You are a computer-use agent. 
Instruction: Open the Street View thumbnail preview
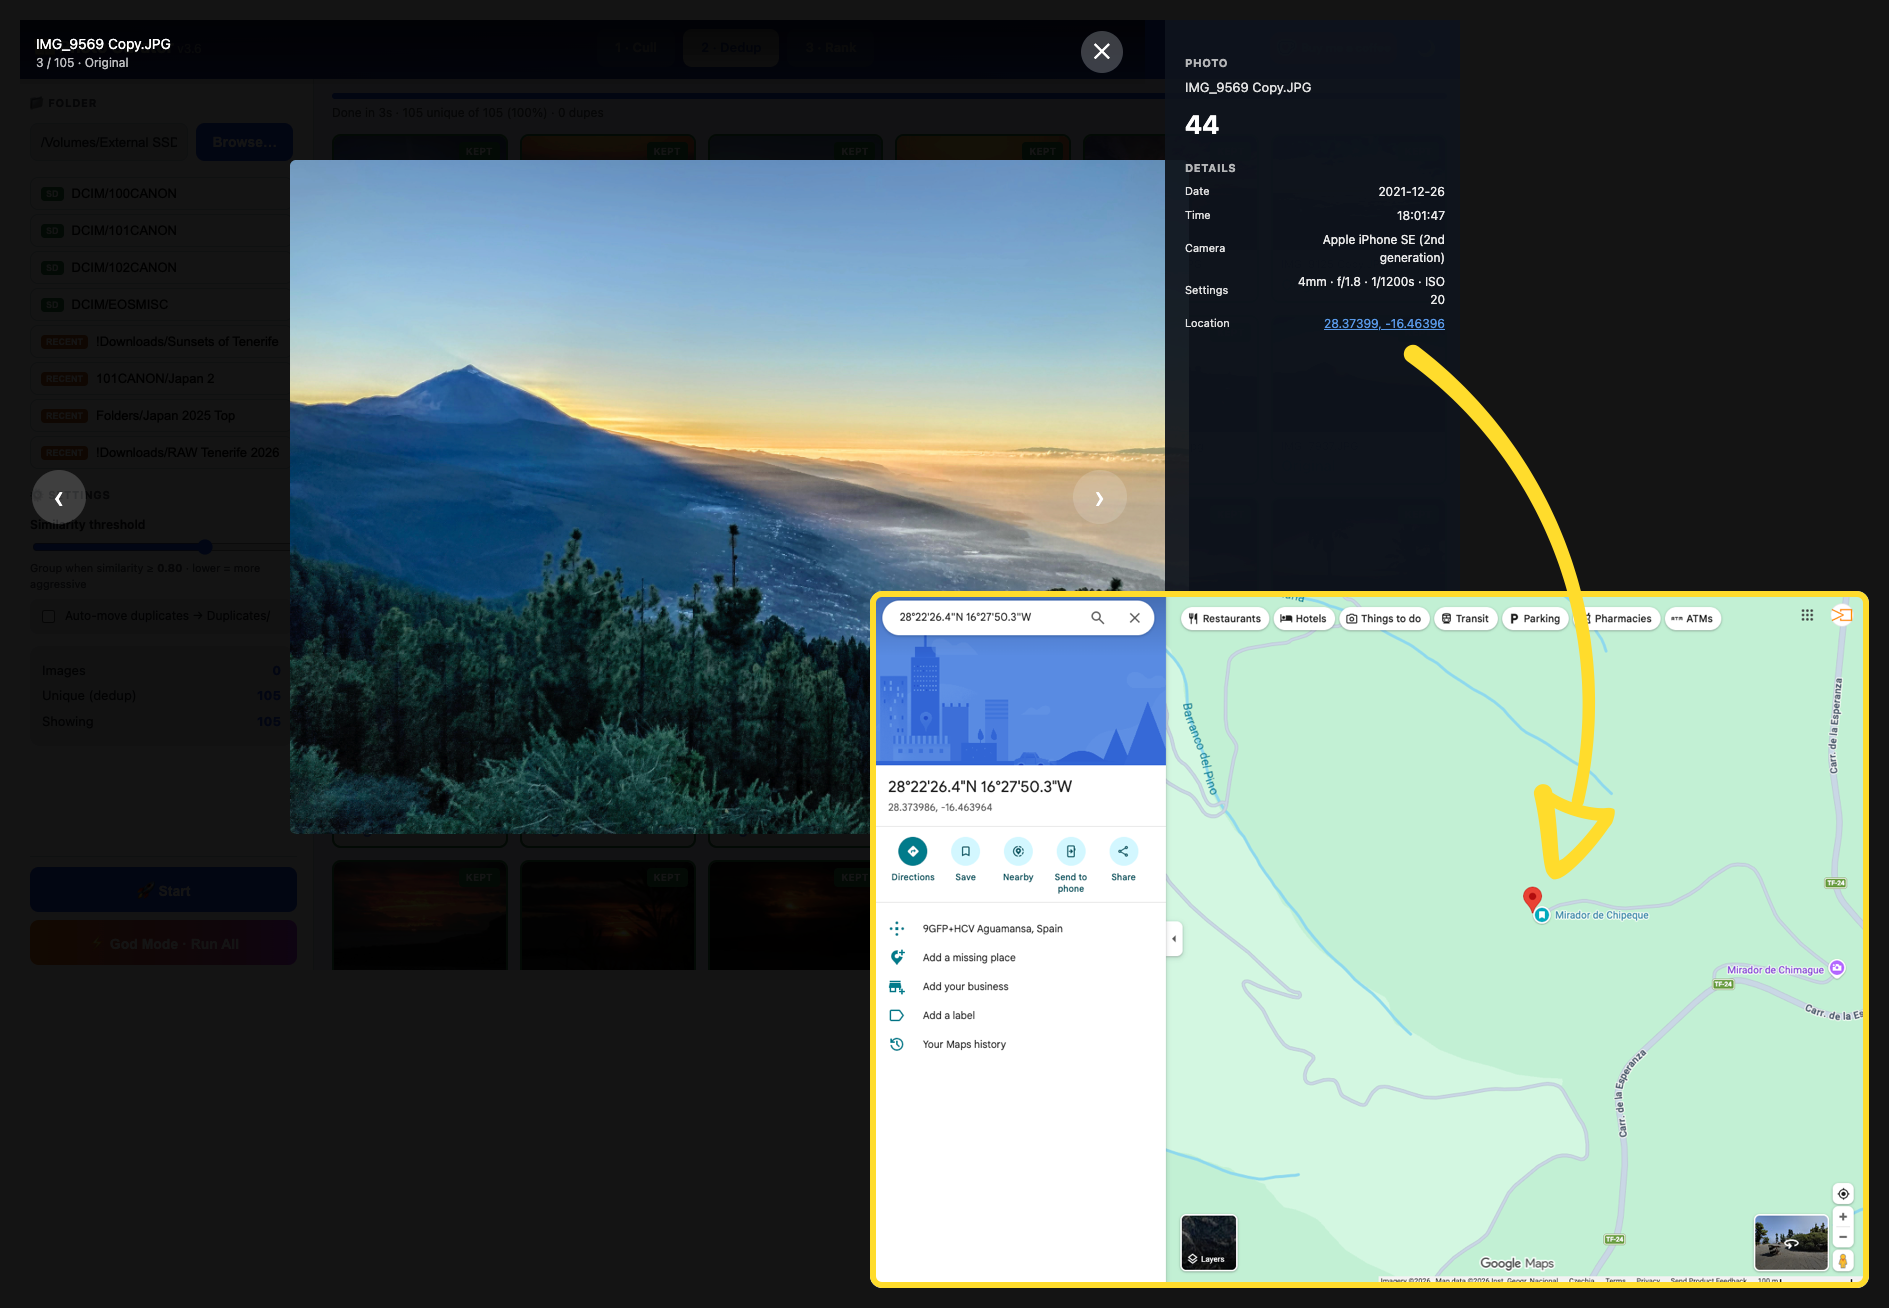(1790, 1242)
